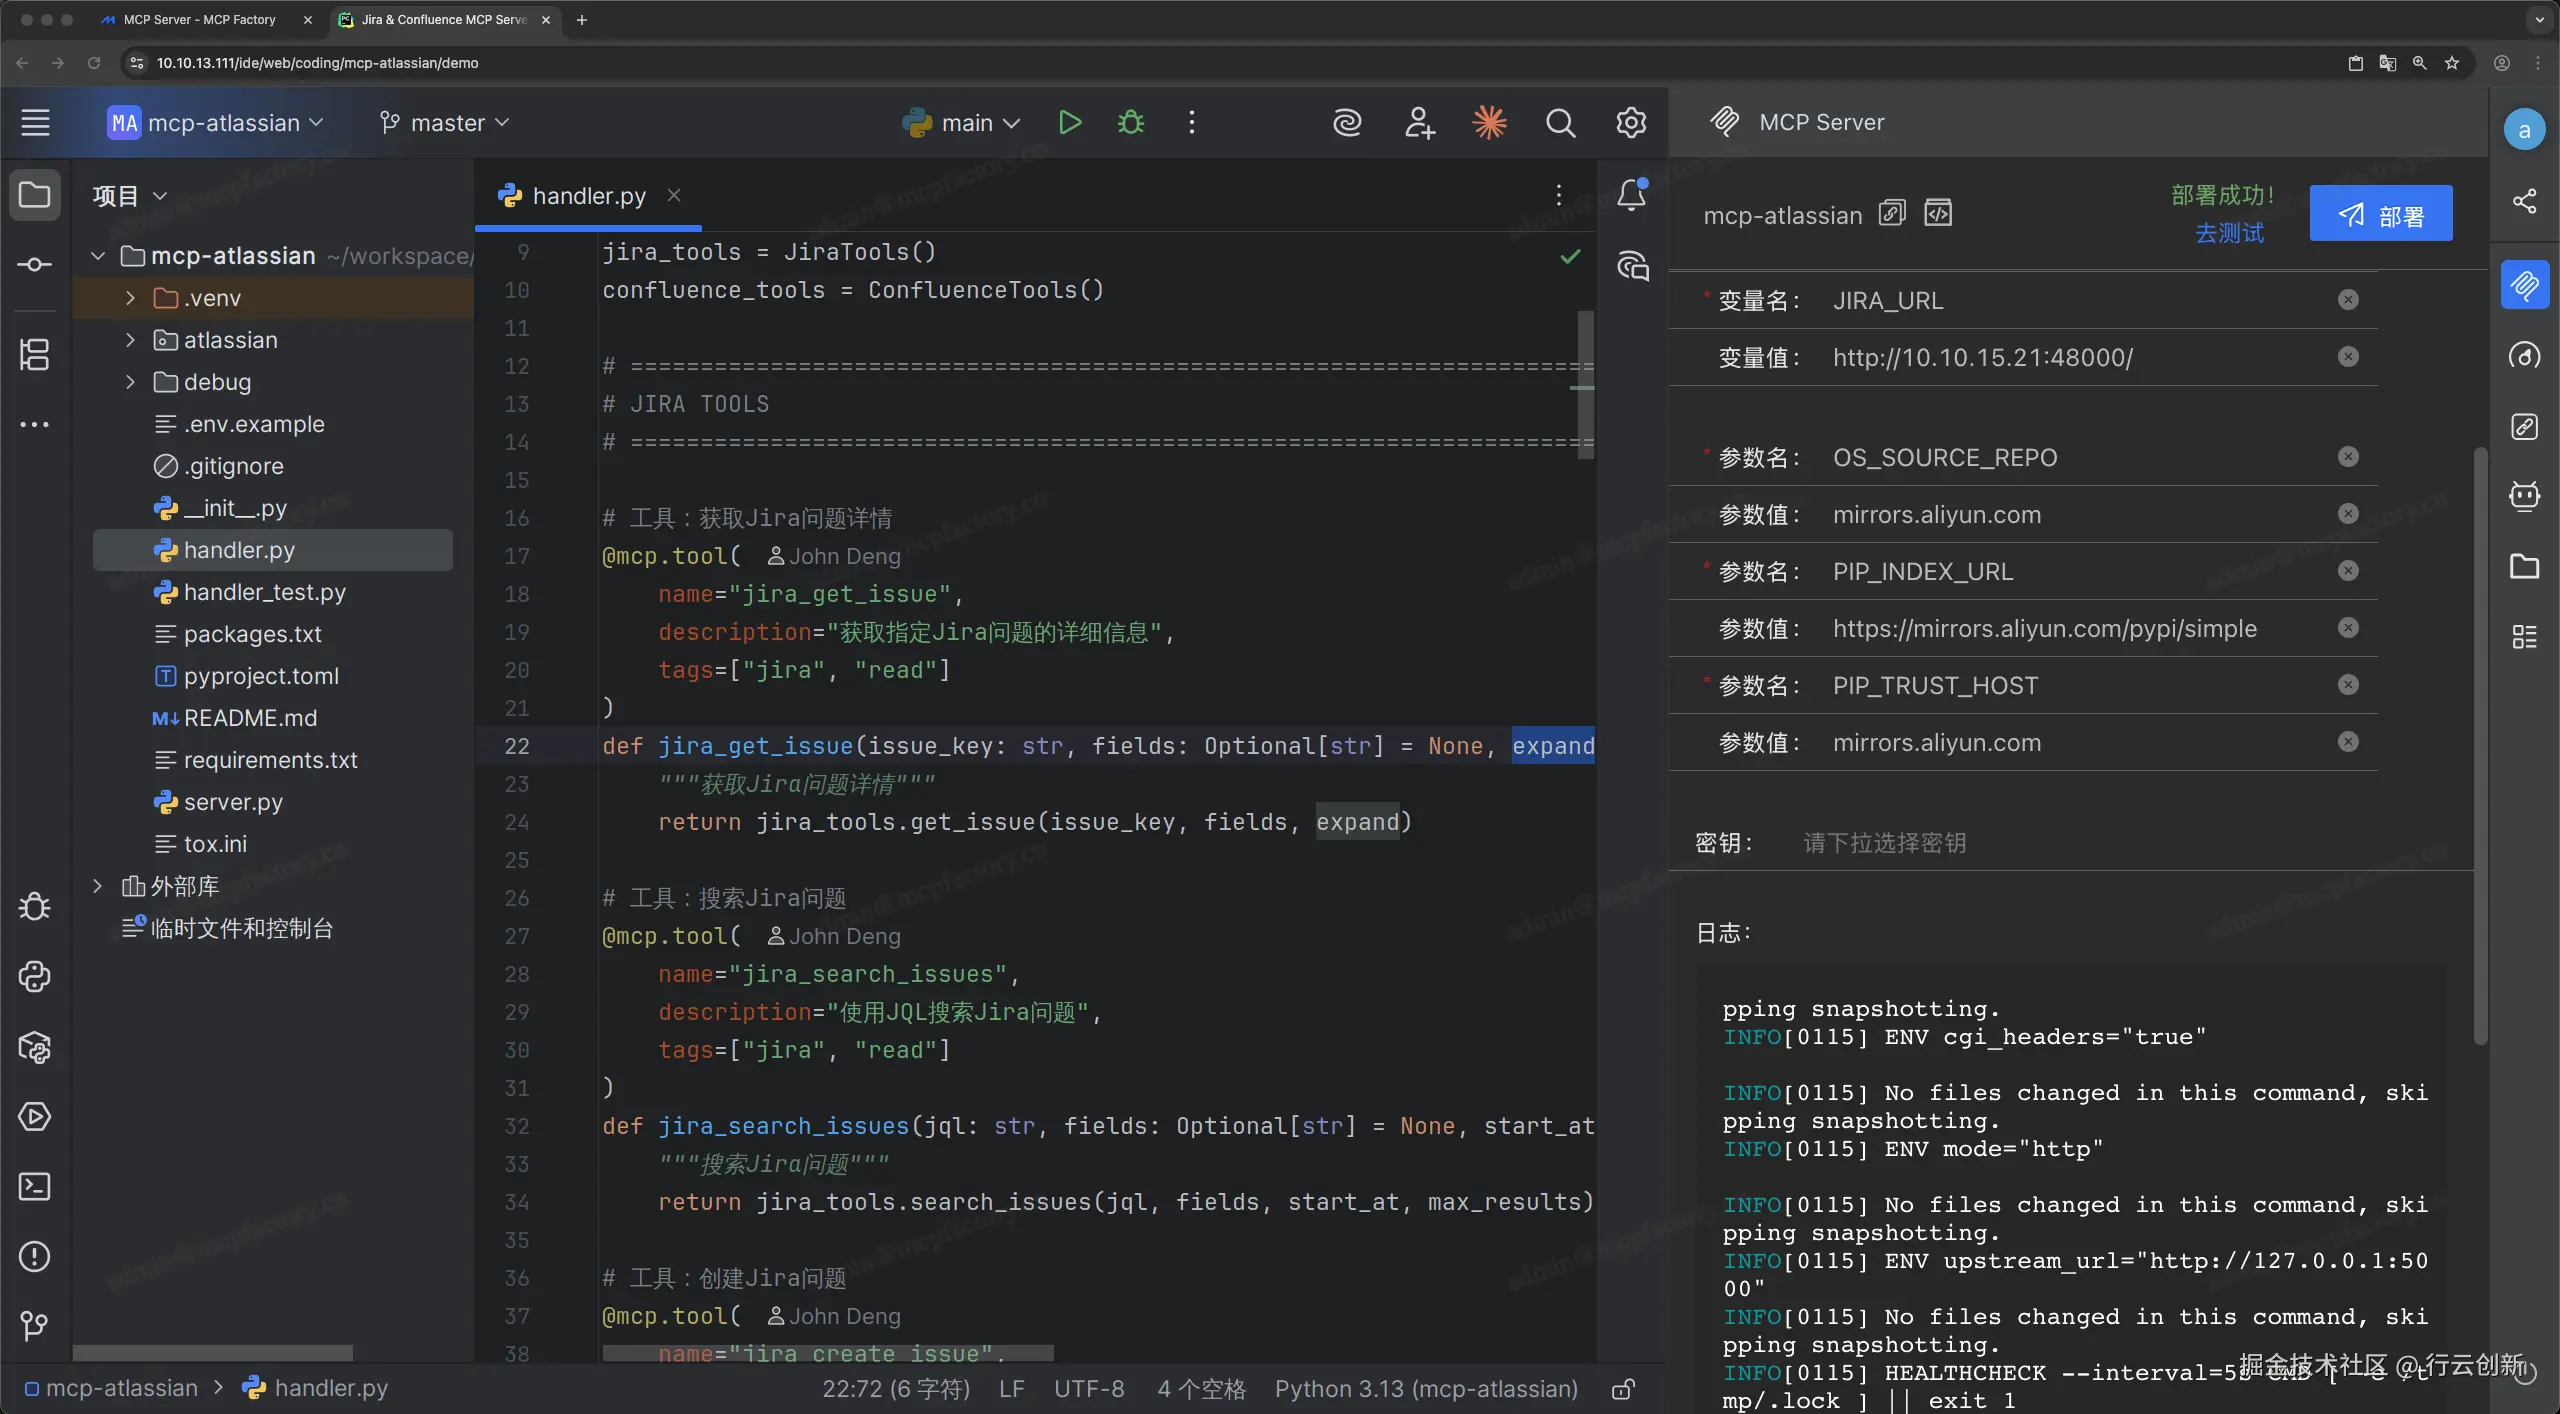Click the add collaborator person icon
This screenshot has width=2560, height=1414.
1419,122
